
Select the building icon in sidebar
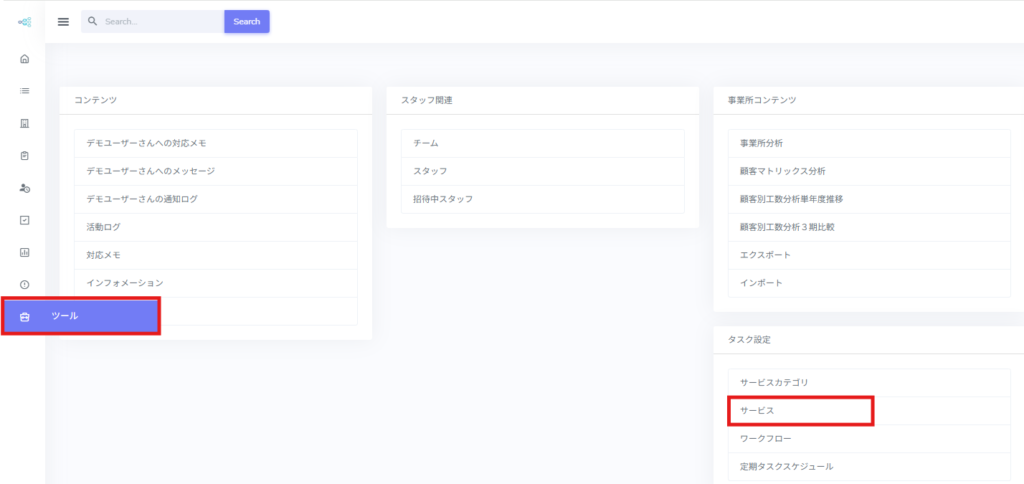25,124
